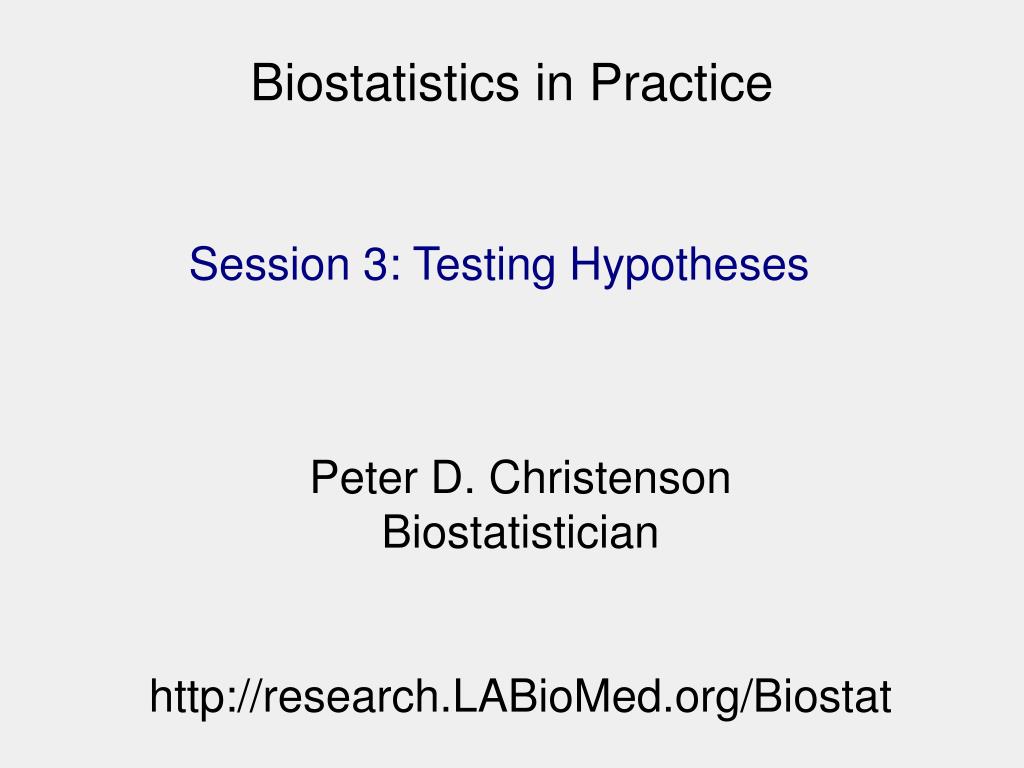Image resolution: width=1024 pixels, height=768 pixels.
Task: Click "research" within the bottom URL
Action: [x=351, y=696]
